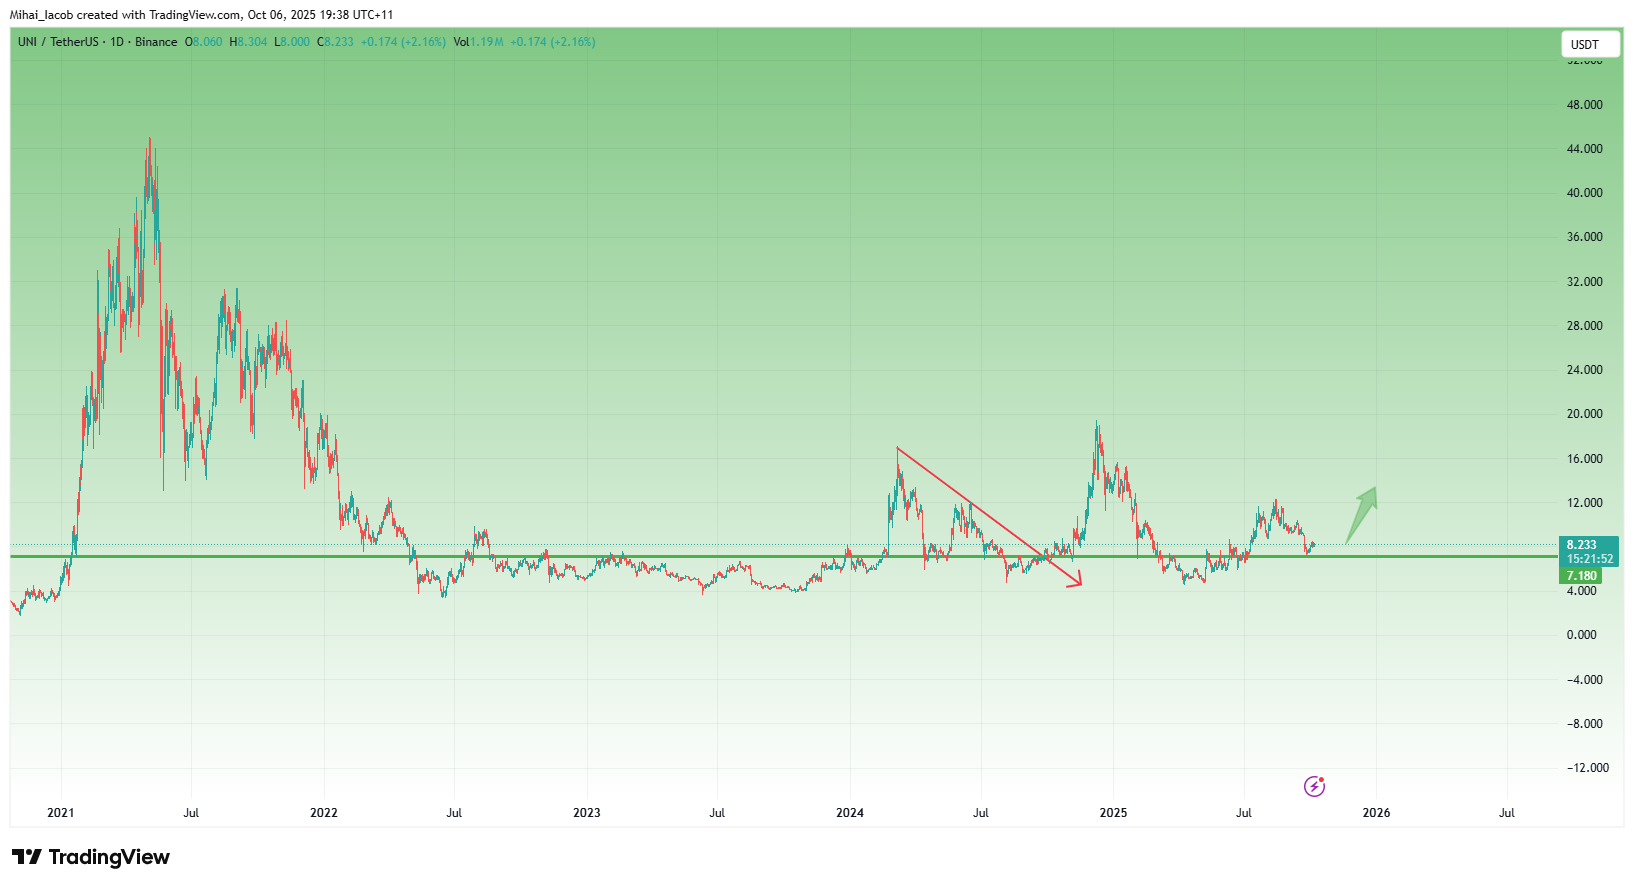Viewport: 1634px width, 887px height.
Task: Click the 8.233 current price label
Action: [x=1582, y=545]
